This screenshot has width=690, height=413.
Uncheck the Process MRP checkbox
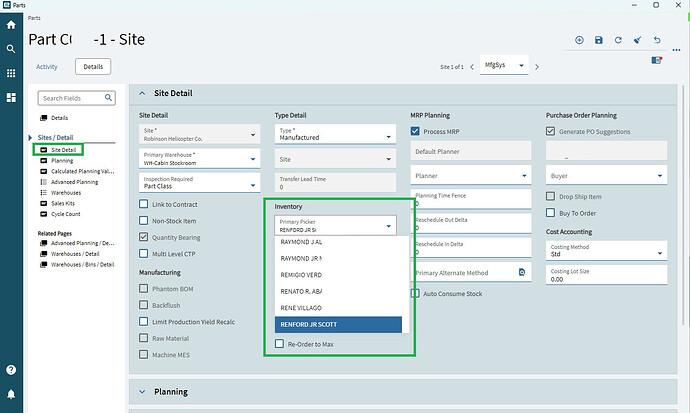(x=416, y=131)
